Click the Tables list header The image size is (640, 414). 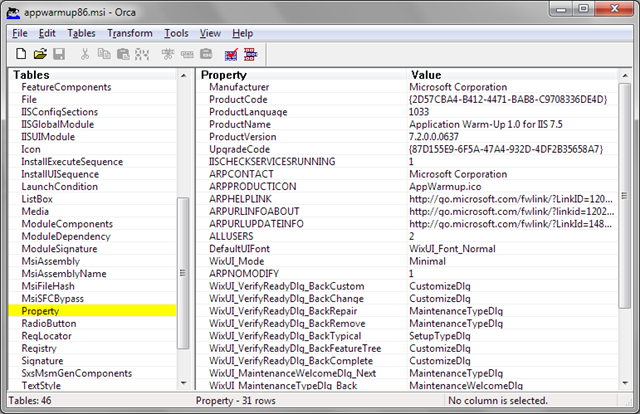tap(93, 75)
